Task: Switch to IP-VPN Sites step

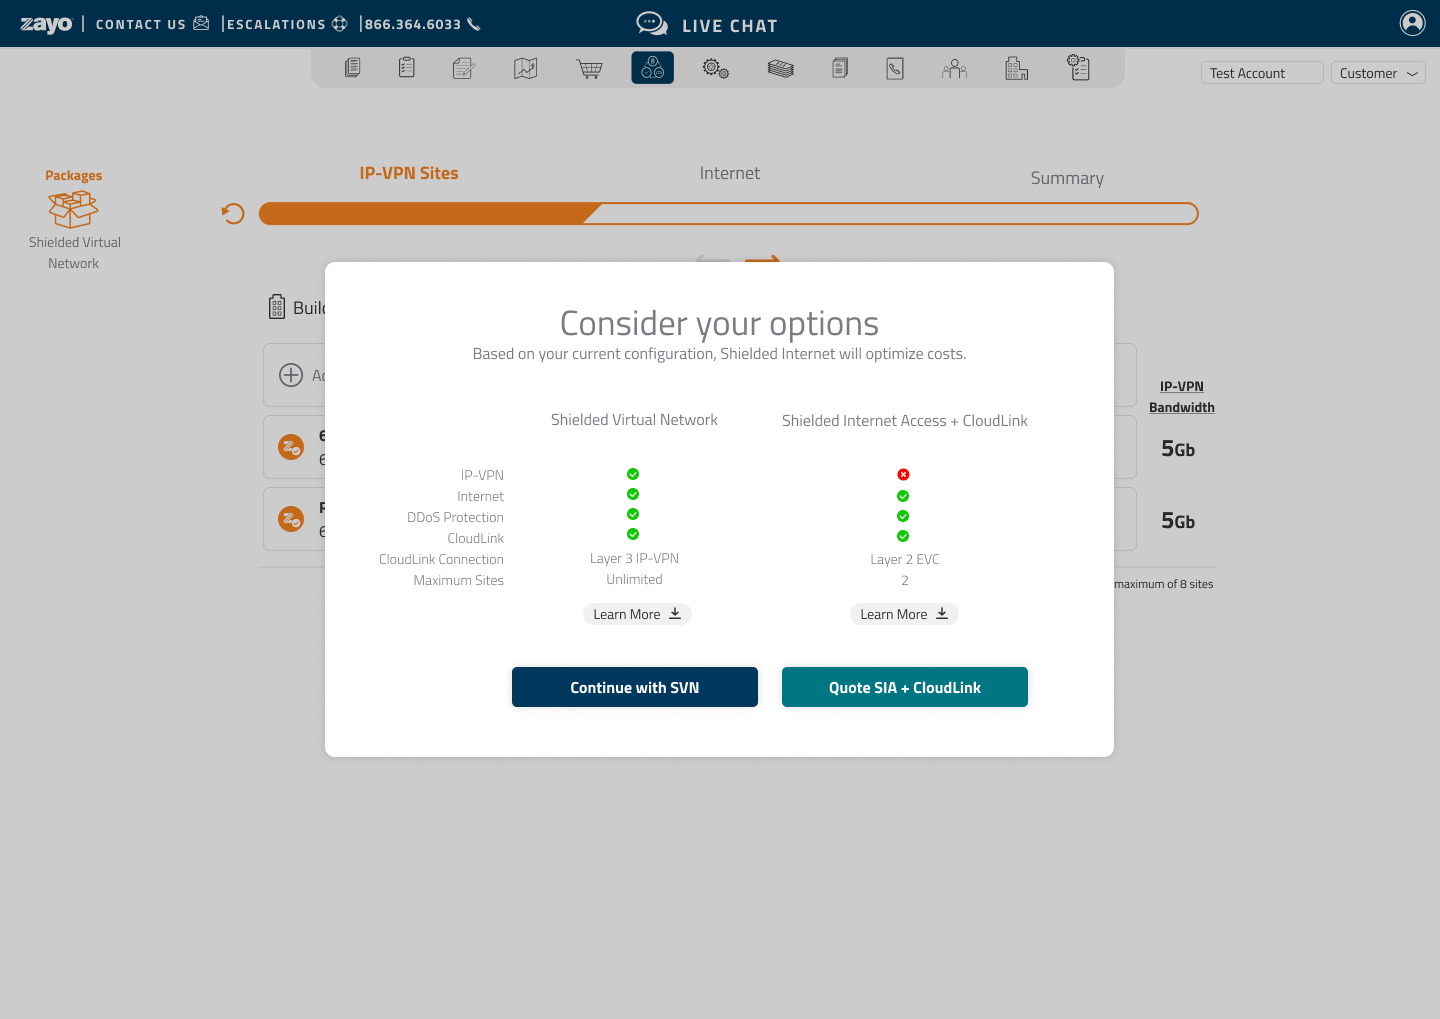Action: click(409, 173)
